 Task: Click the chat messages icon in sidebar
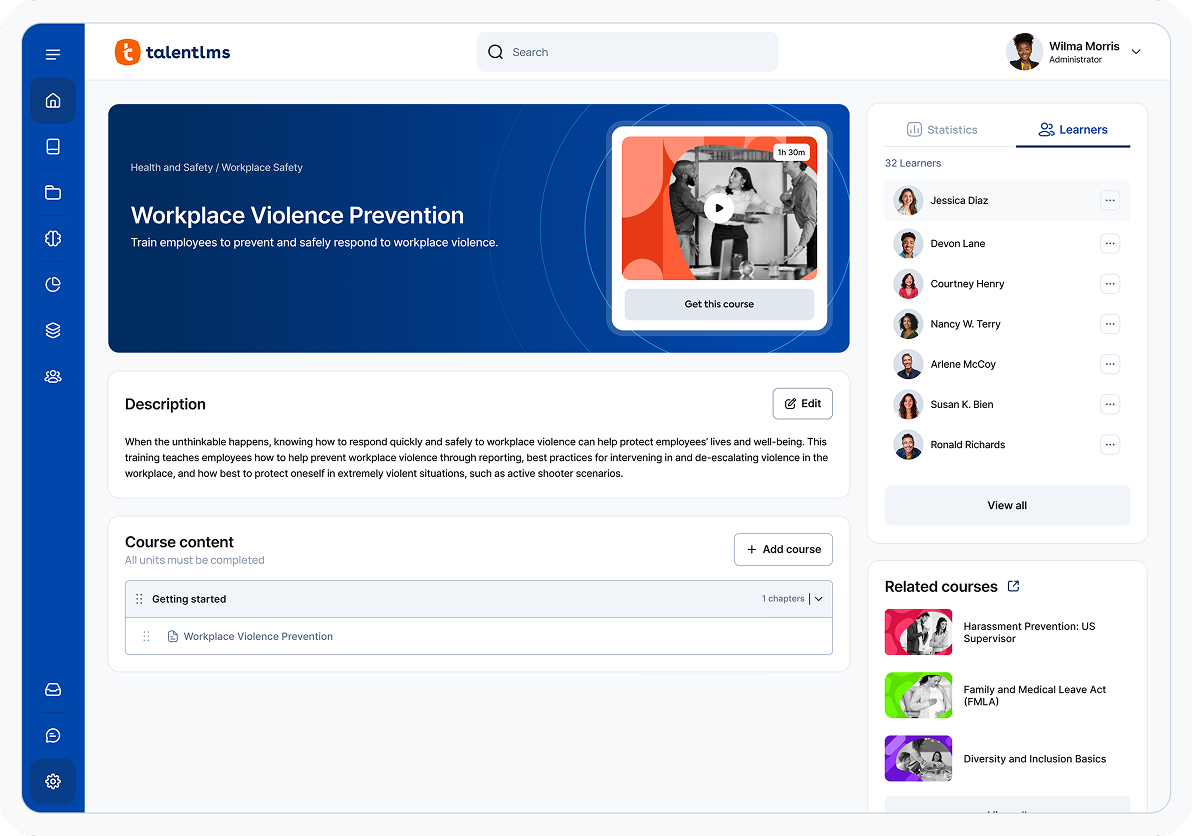[53, 736]
